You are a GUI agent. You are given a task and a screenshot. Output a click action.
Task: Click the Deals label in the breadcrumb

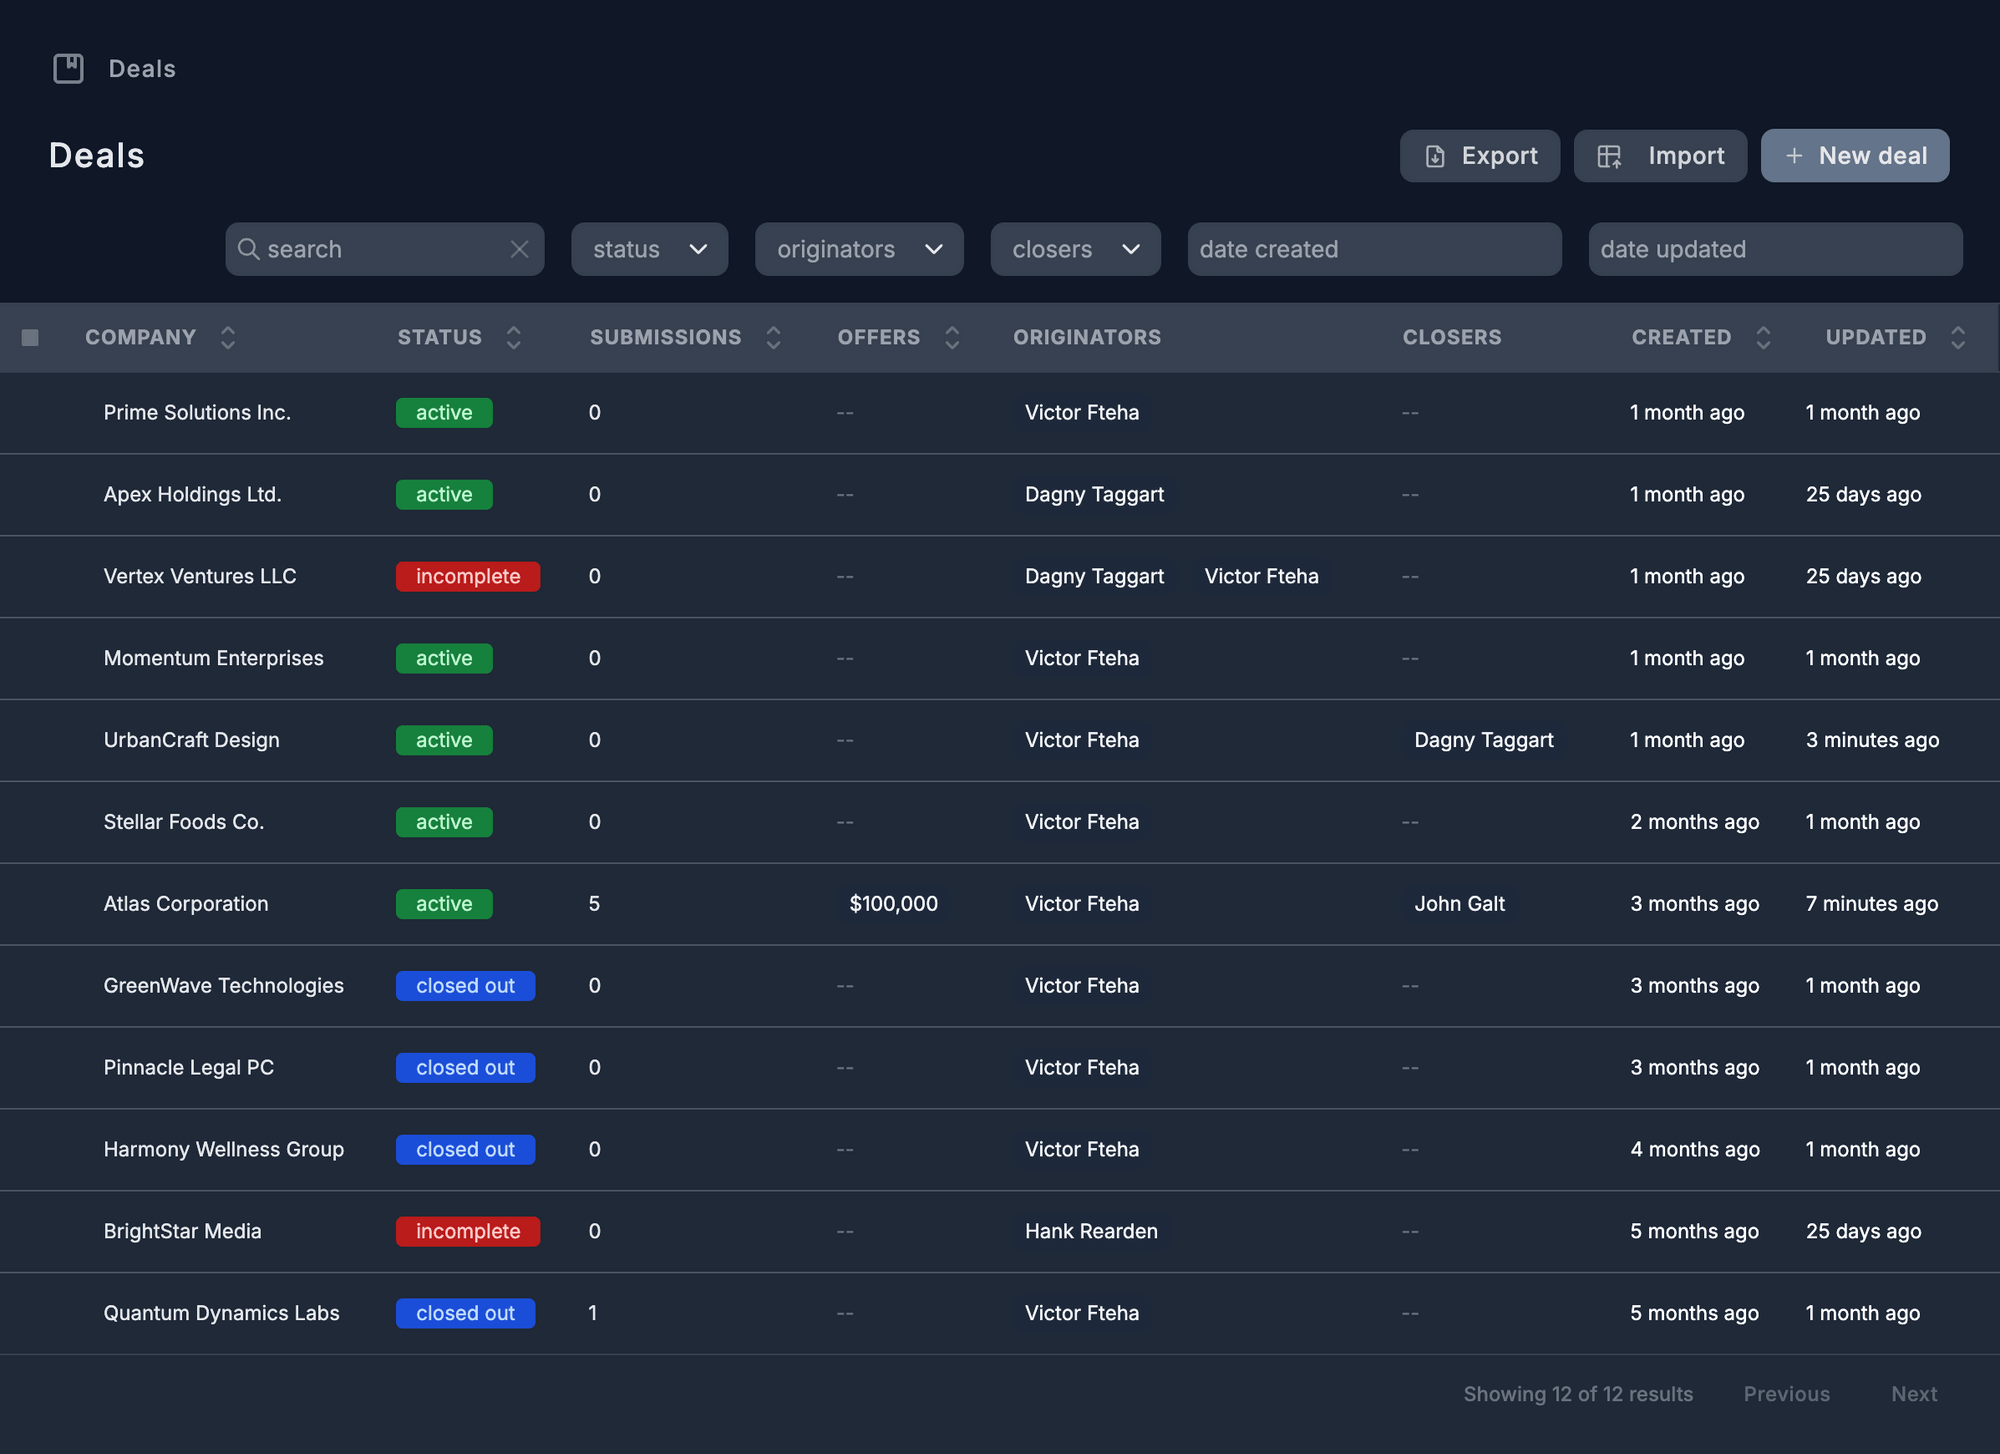tap(141, 68)
